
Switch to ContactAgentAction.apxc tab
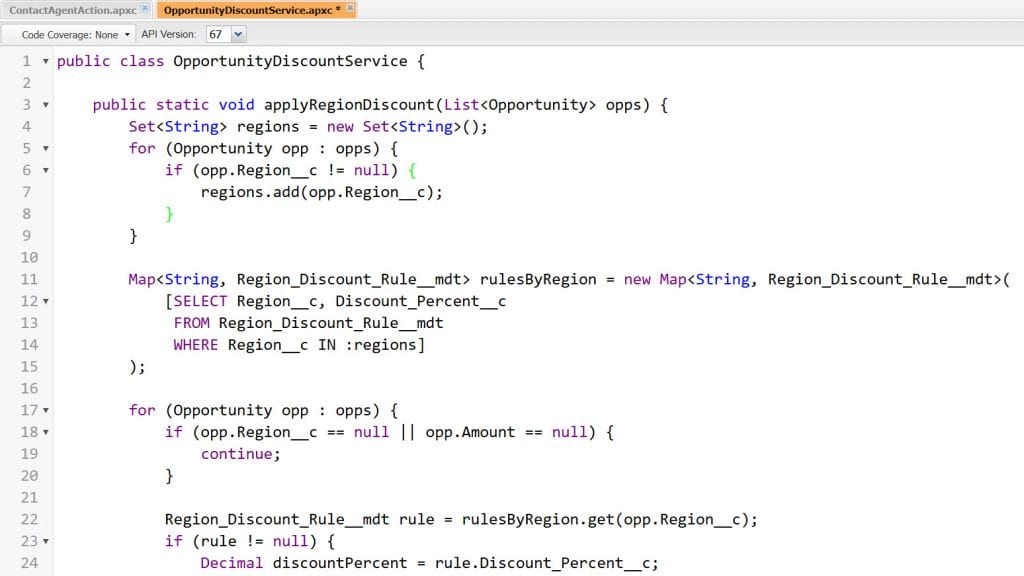pos(72,10)
